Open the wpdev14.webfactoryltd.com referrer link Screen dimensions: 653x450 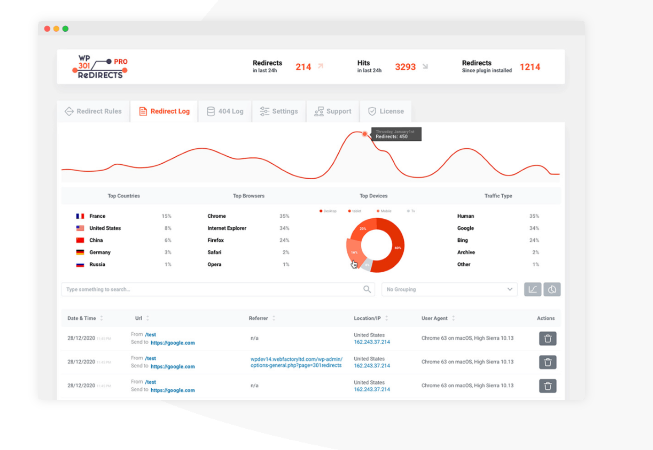point(296,362)
